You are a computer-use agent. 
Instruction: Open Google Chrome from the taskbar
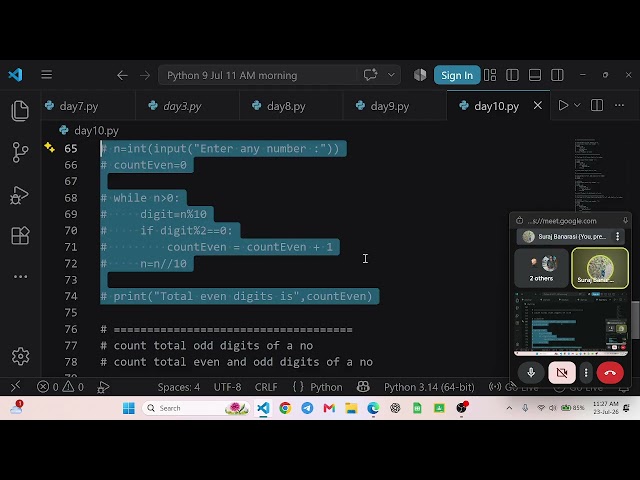pos(285,408)
